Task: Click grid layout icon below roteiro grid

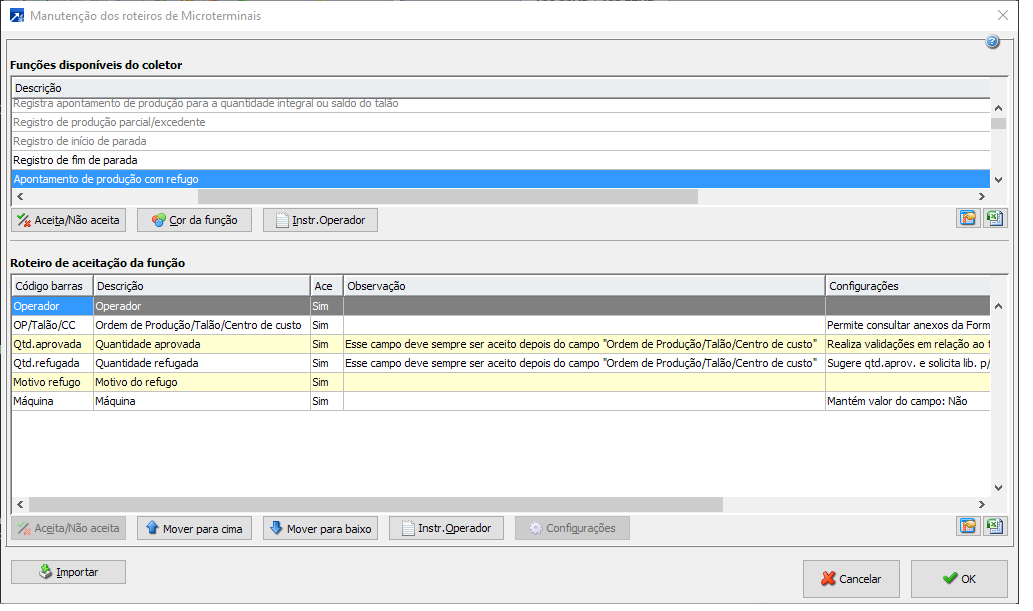Action: tap(967, 527)
